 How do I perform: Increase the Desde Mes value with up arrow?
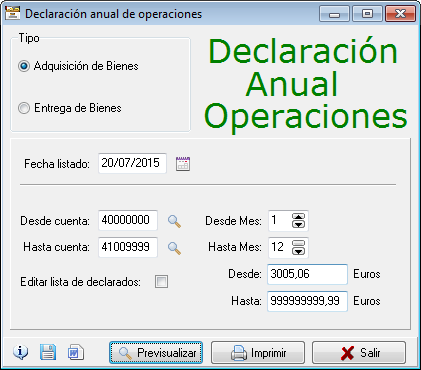(x=298, y=217)
